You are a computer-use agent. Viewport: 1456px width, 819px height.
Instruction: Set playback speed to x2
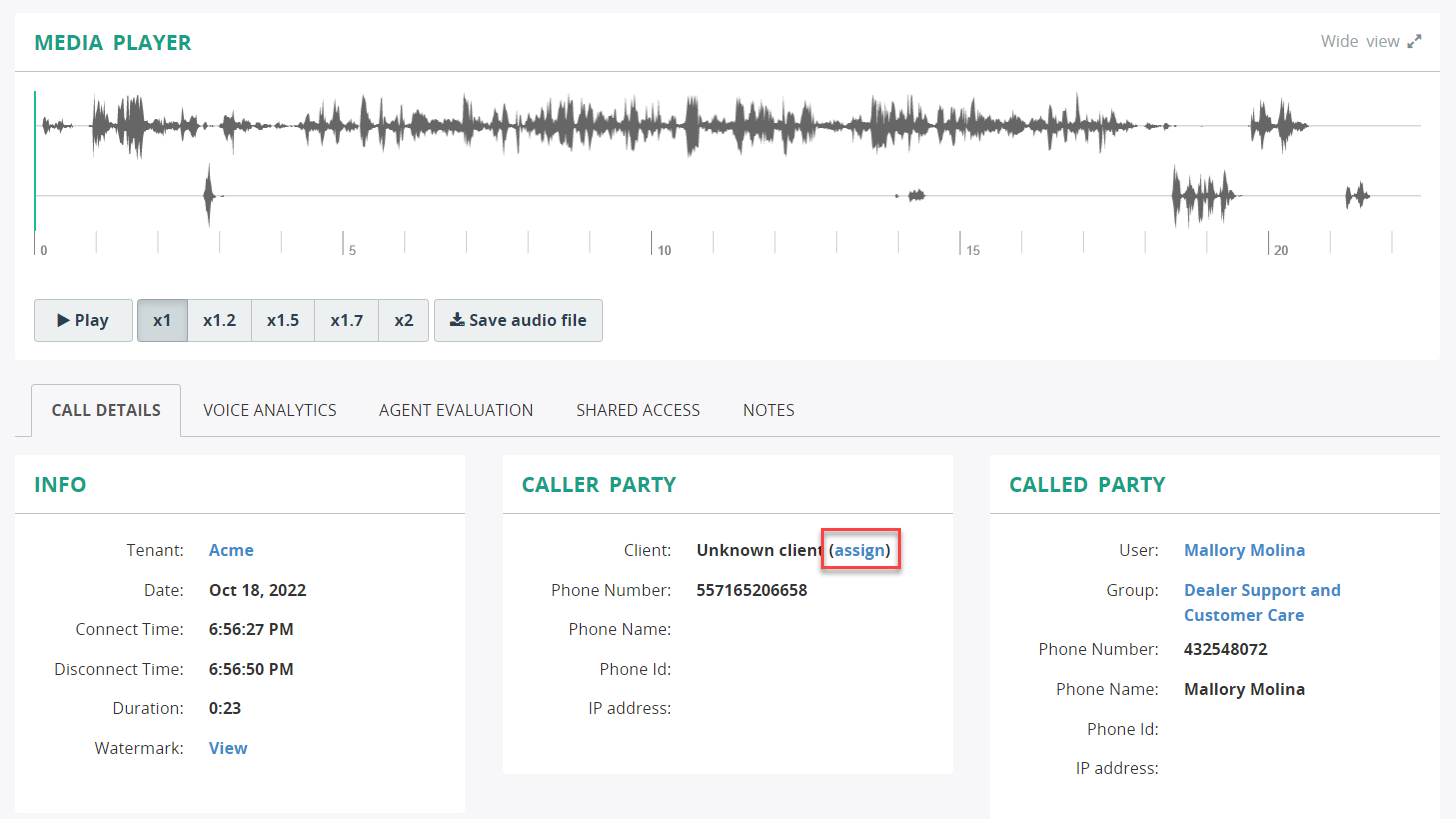click(404, 321)
